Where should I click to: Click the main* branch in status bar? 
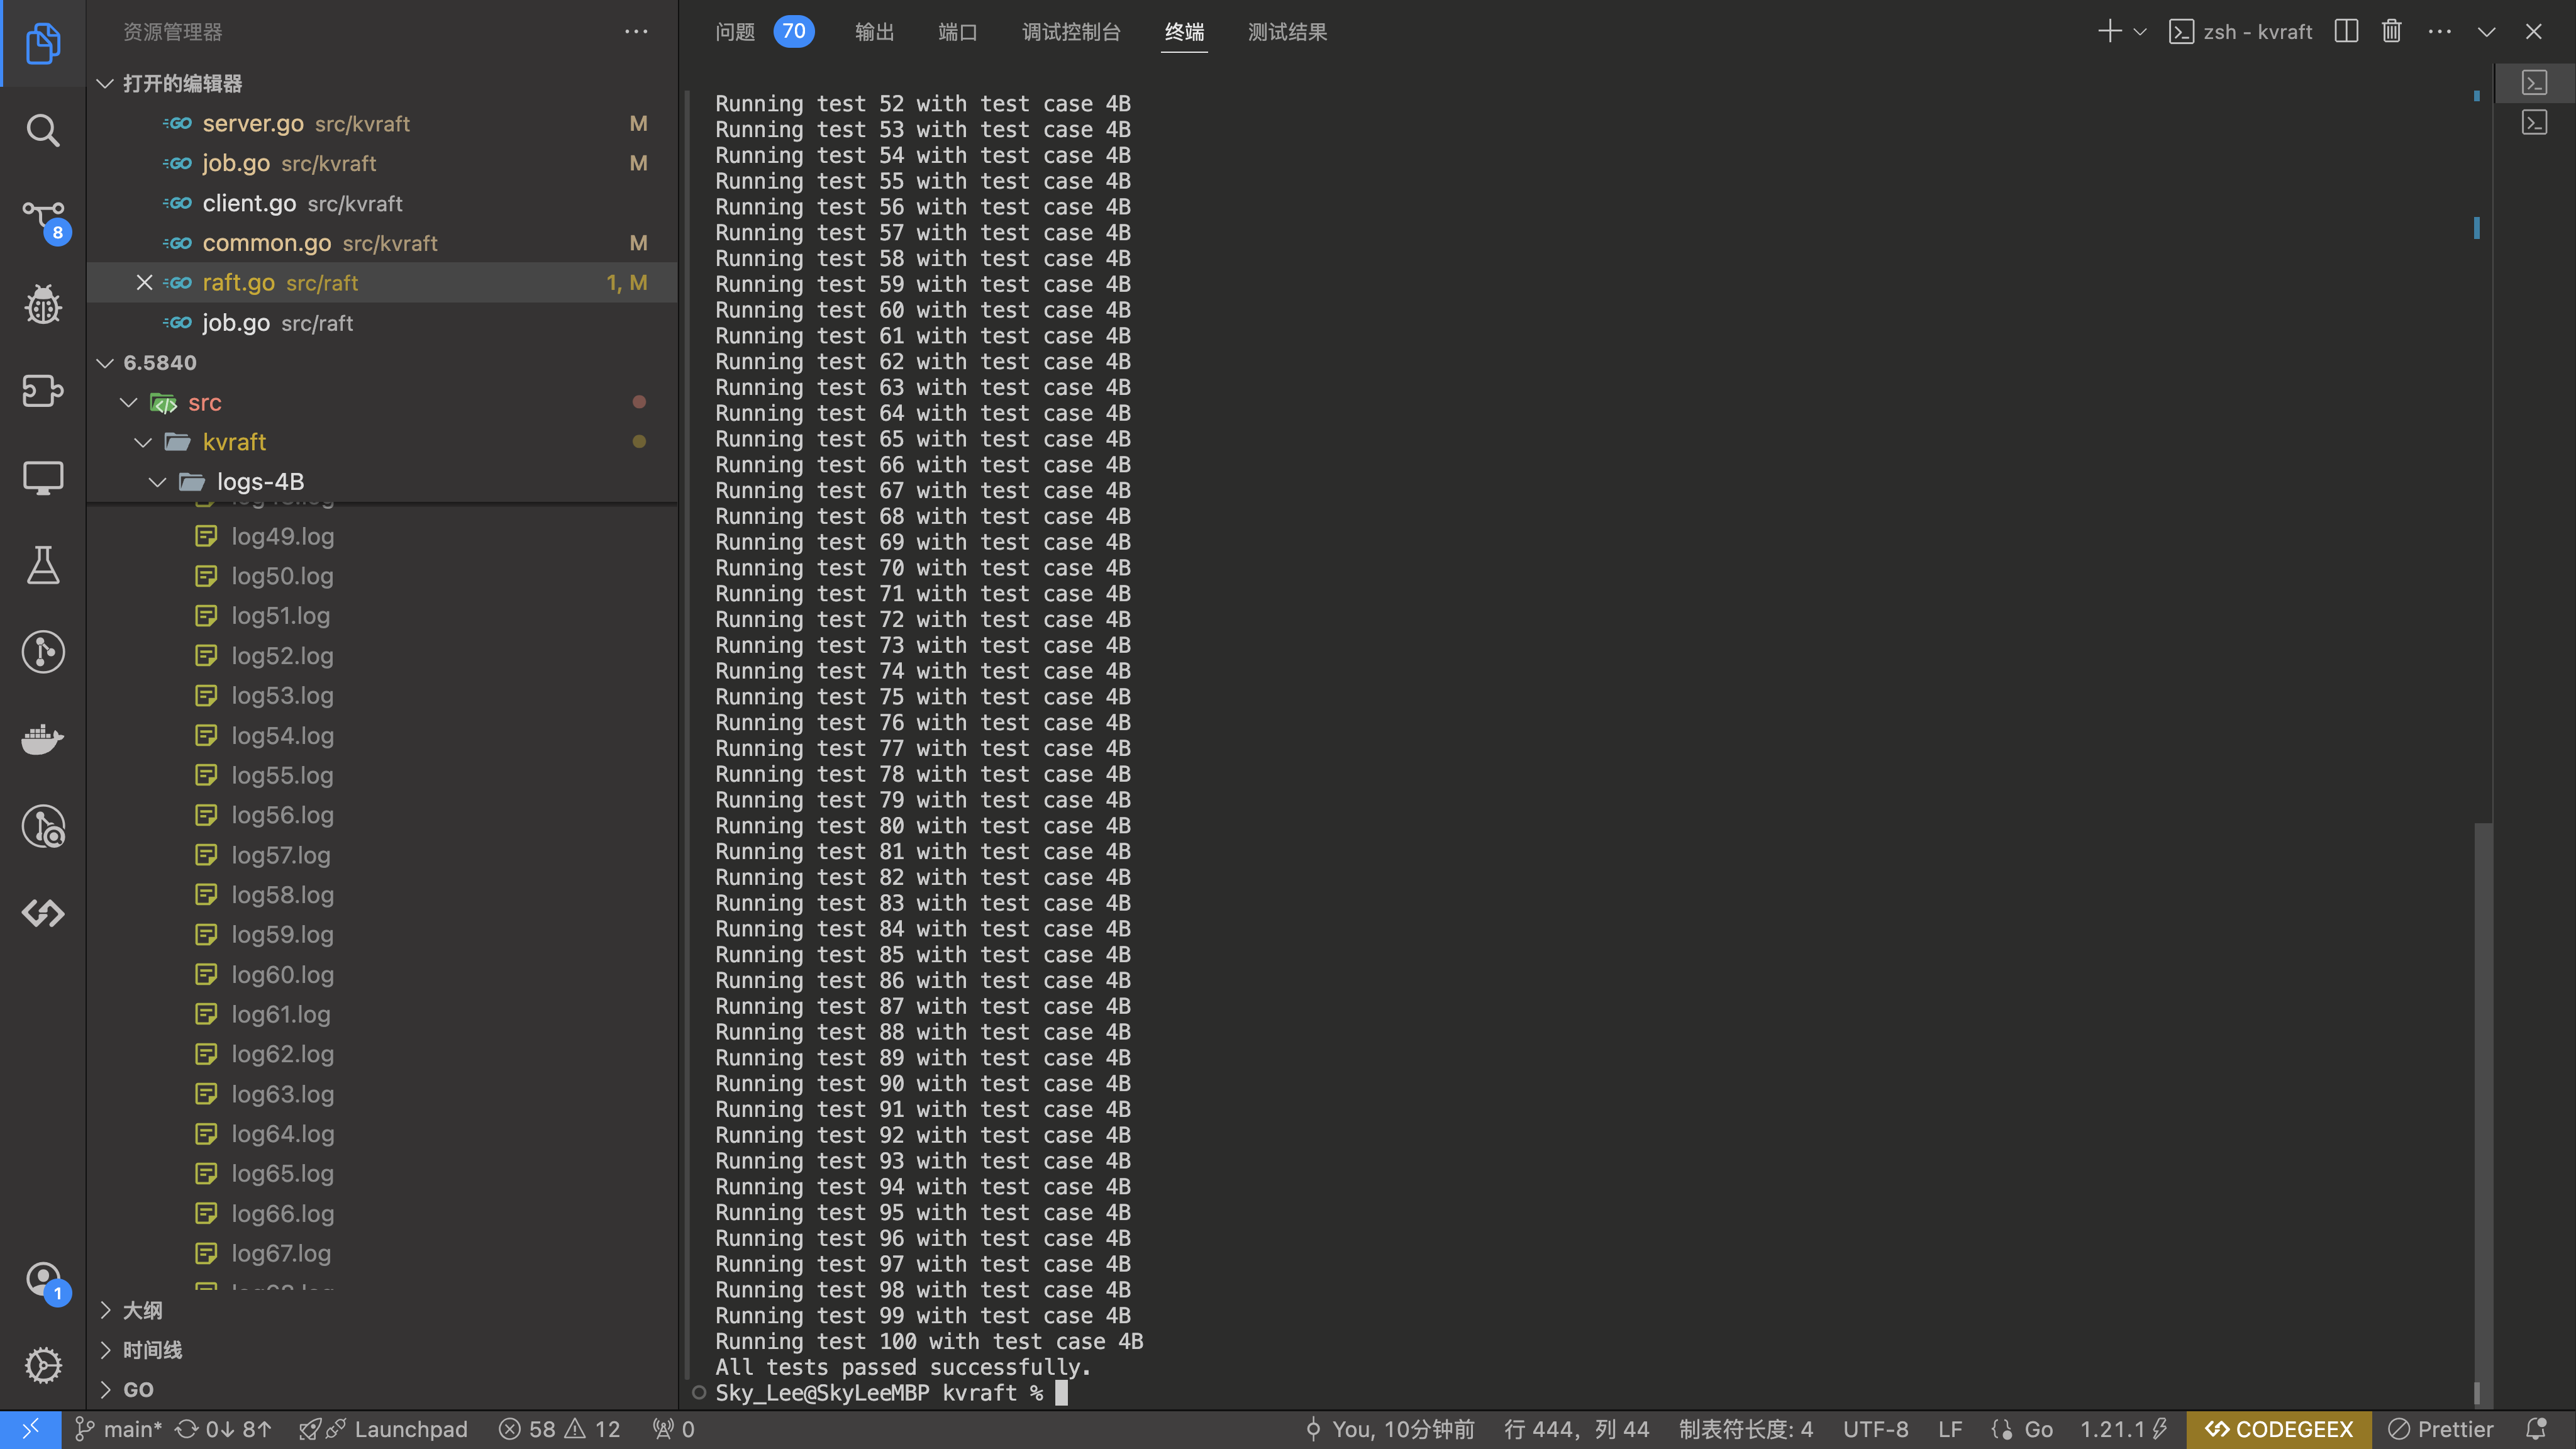pos(119,1429)
